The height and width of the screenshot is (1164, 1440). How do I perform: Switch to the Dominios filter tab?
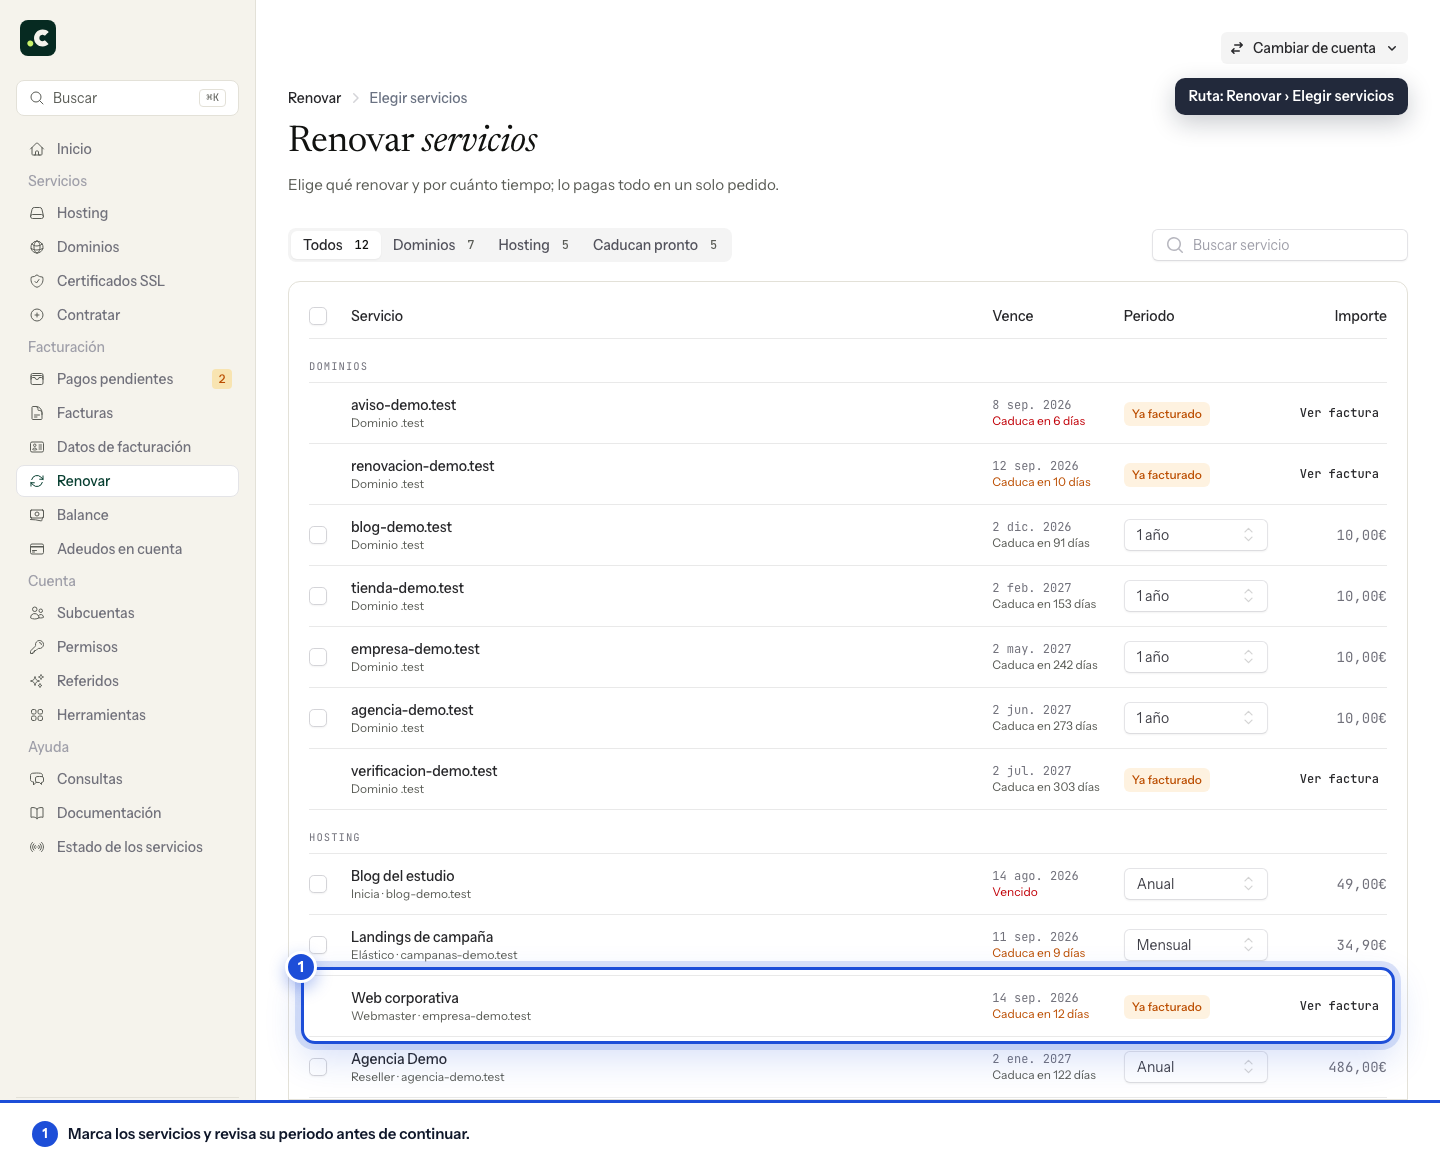point(433,245)
